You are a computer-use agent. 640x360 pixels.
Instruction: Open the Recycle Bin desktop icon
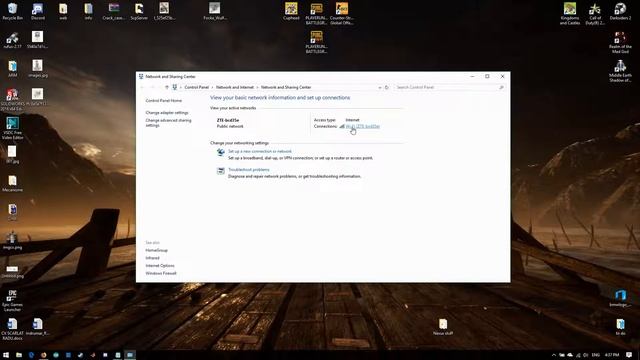click(x=12, y=11)
